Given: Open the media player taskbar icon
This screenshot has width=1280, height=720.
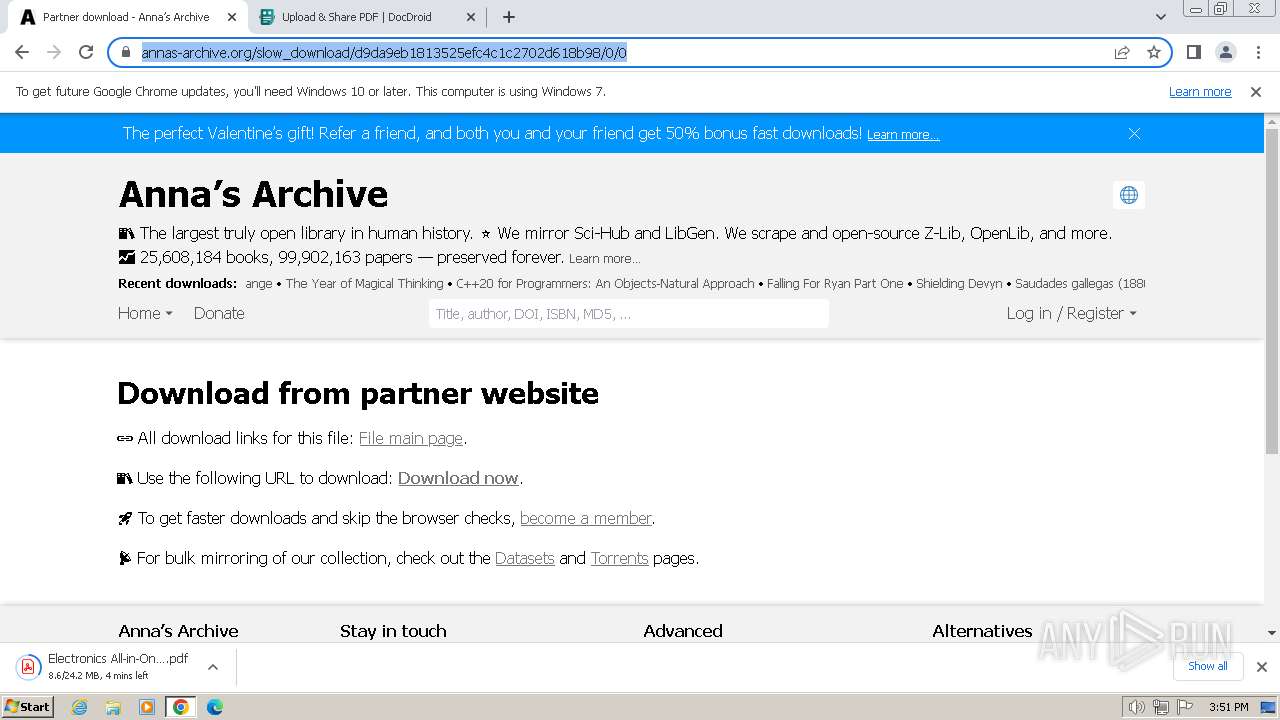Looking at the screenshot, I should [147, 707].
